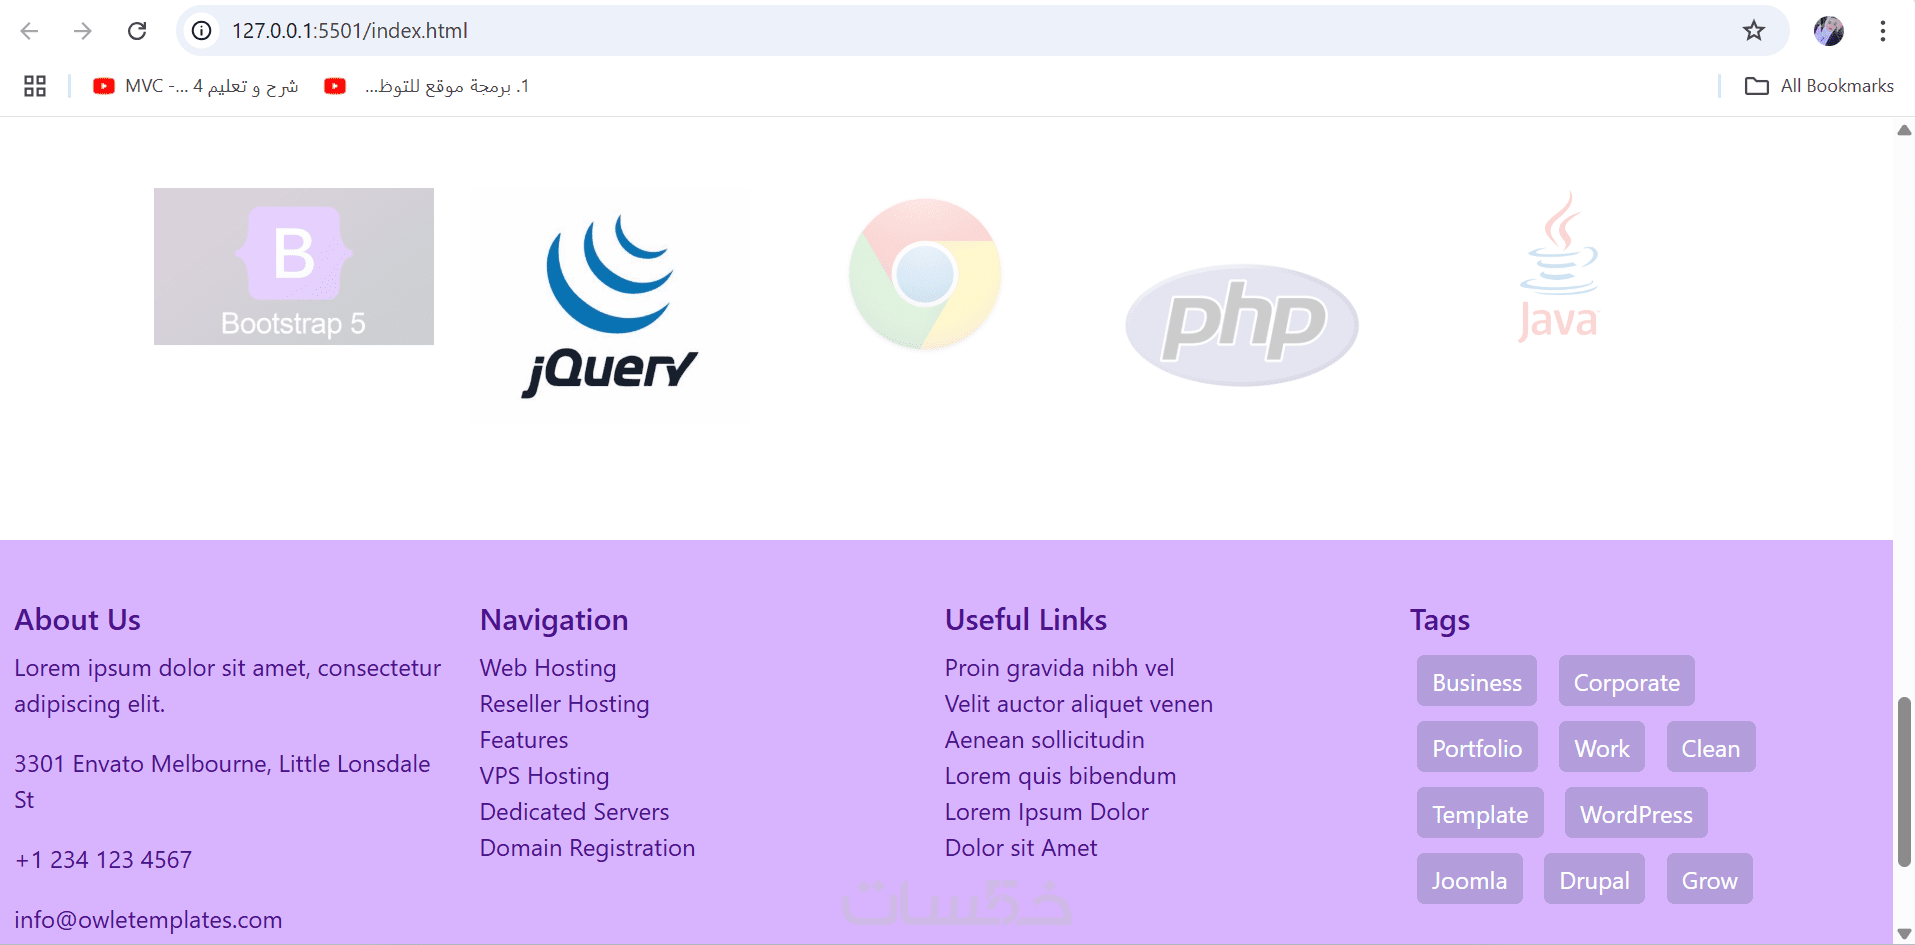Click the vertical scrollbar thumb
The image size is (1915, 945).
[1904, 782]
